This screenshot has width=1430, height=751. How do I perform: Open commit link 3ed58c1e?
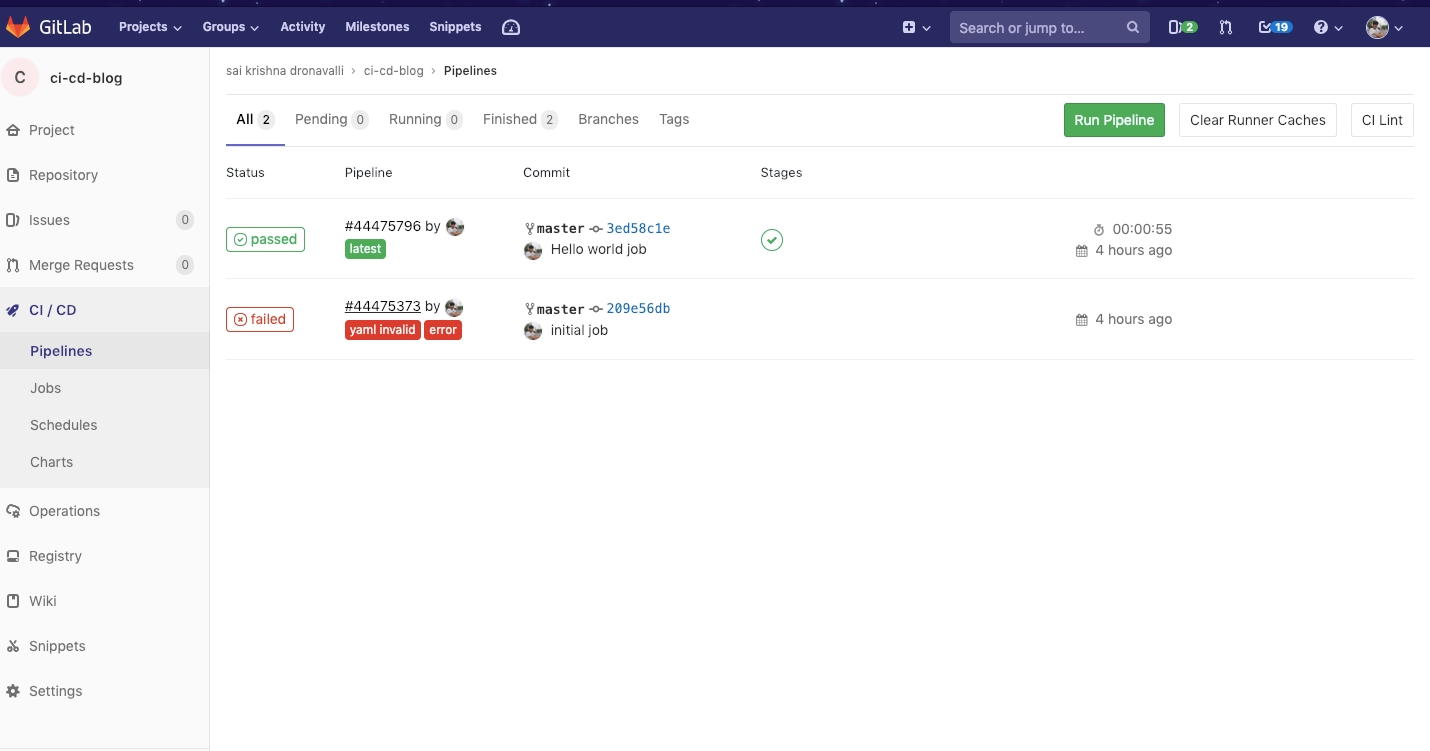tap(638, 228)
